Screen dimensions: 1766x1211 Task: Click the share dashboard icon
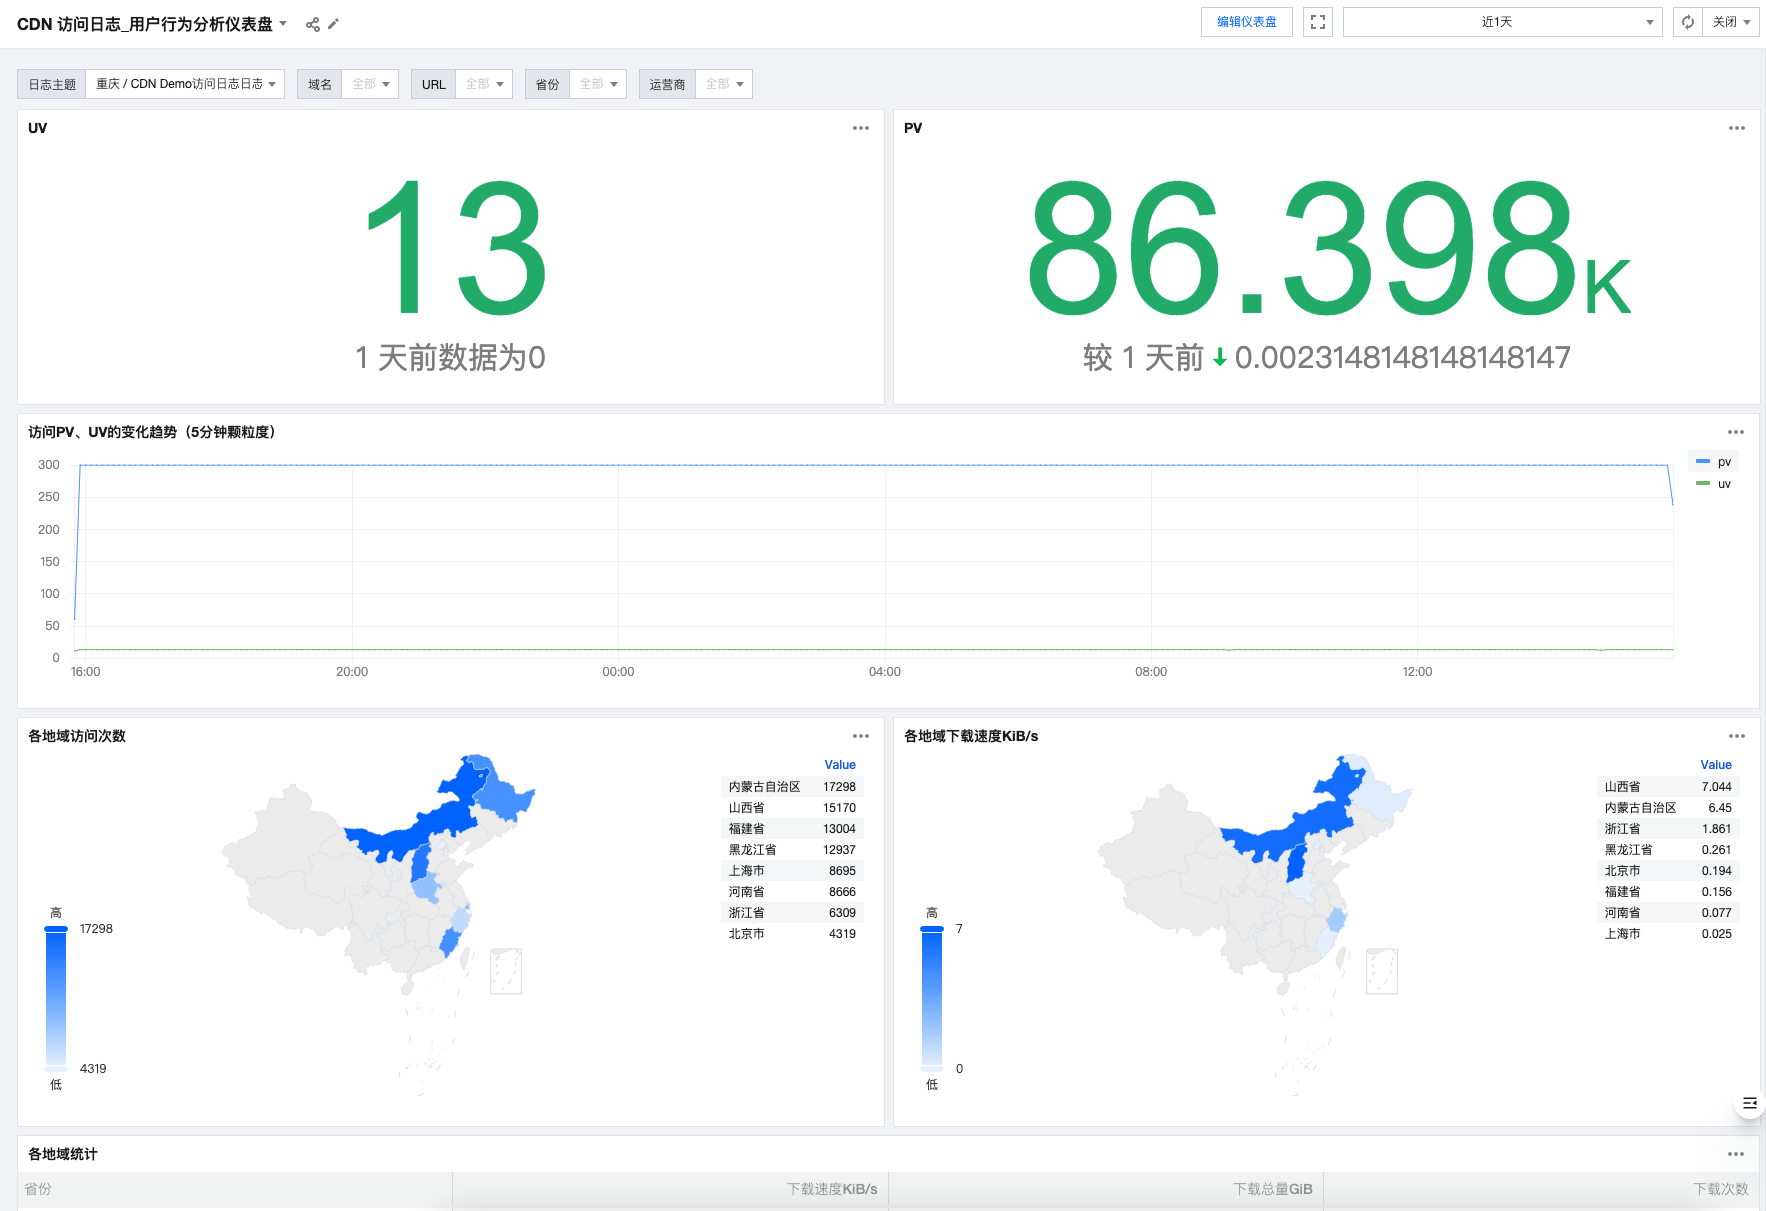point(313,24)
